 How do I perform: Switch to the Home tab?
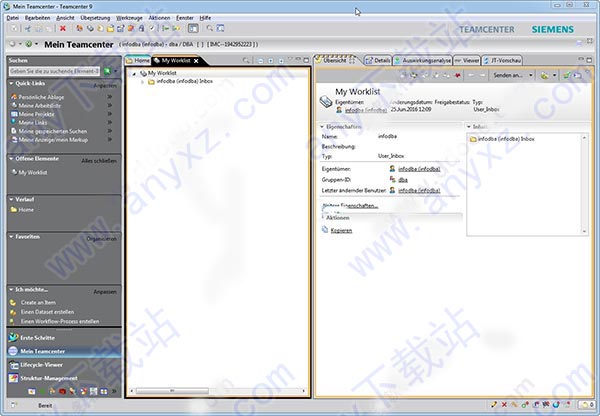(x=138, y=60)
